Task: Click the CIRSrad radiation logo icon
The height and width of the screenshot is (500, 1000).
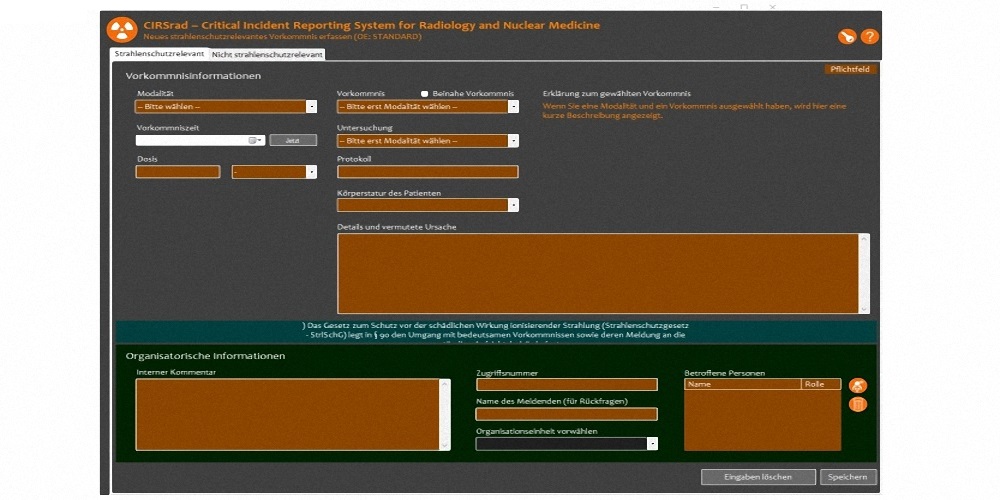Action: [122, 30]
